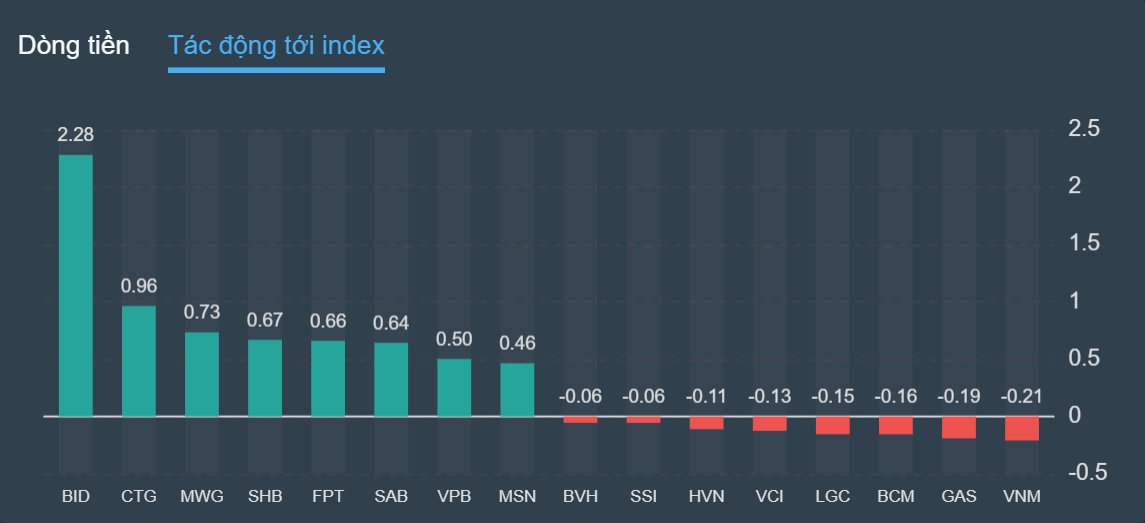Screen dimensions: 1145x523
Task: Select the Tác động tới index tab
Action: (x=276, y=46)
